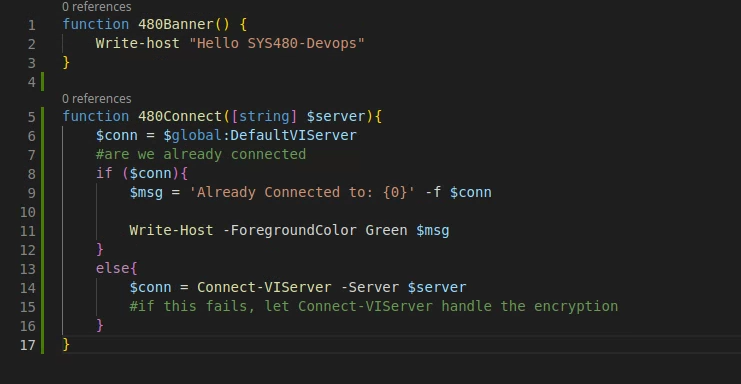Select line number 10 in the gutter

(27, 212)
